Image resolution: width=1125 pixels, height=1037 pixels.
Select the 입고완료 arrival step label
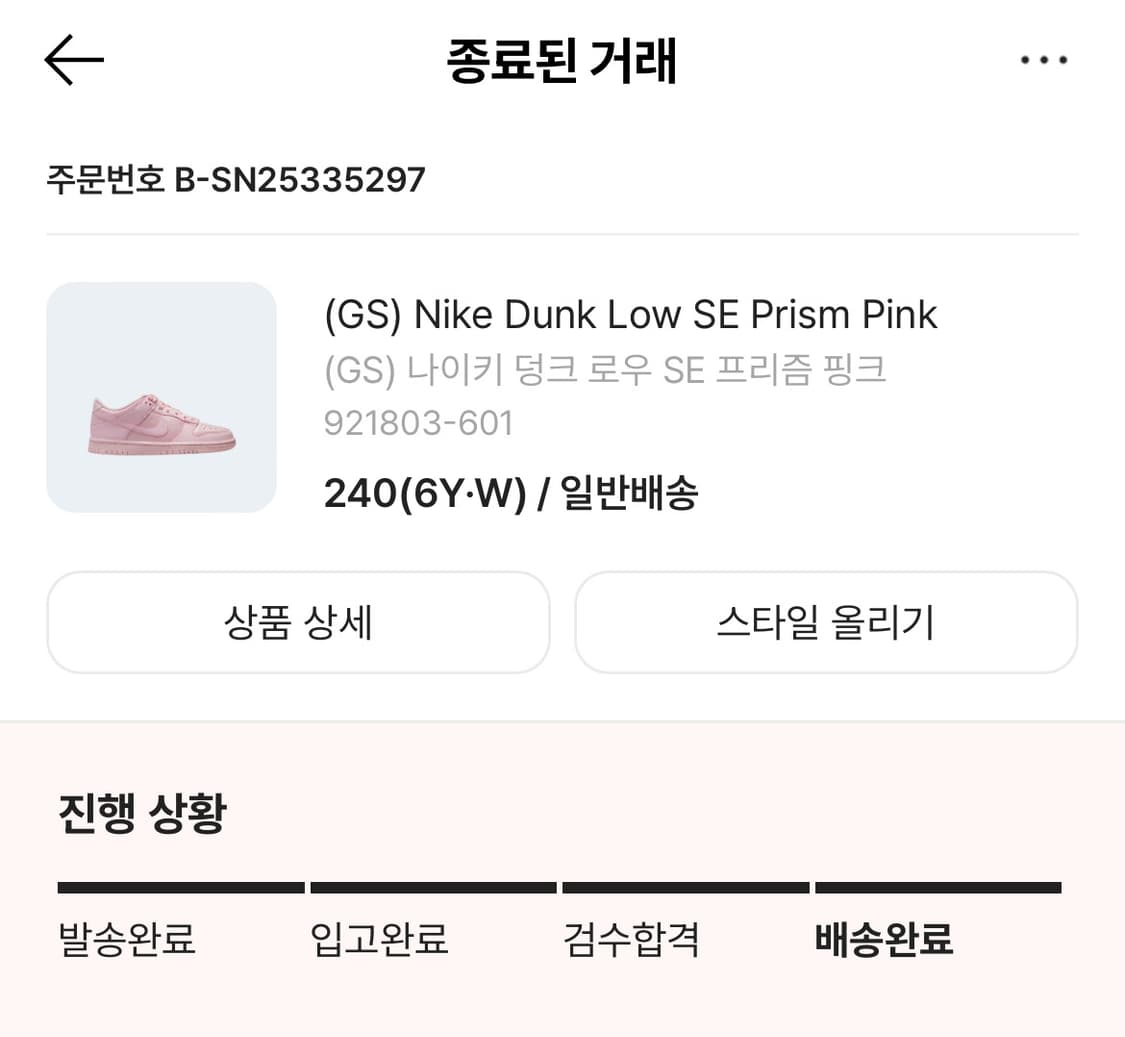point(380,940)
